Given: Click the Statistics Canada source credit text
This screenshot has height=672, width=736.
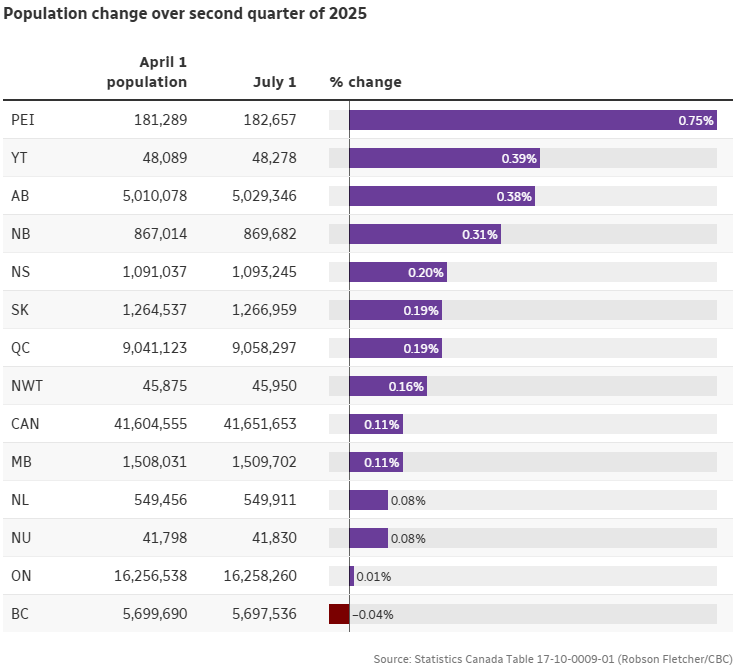Looking at the screenshot, I should (553, 659).
